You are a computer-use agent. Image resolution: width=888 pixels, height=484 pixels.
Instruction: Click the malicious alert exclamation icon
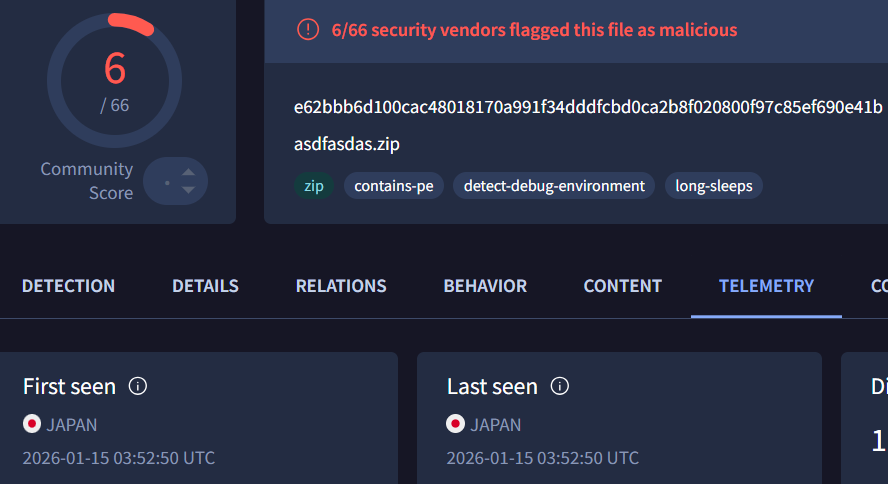coord(309,29)
